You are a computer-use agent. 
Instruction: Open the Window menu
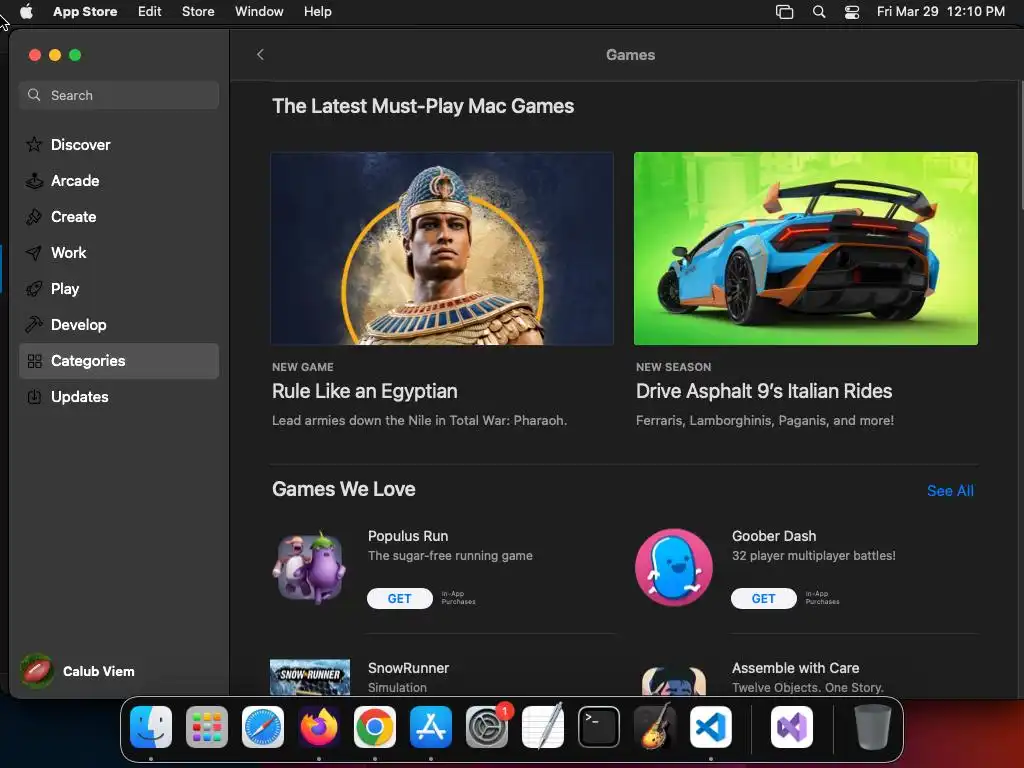click(x=259, y=12)
